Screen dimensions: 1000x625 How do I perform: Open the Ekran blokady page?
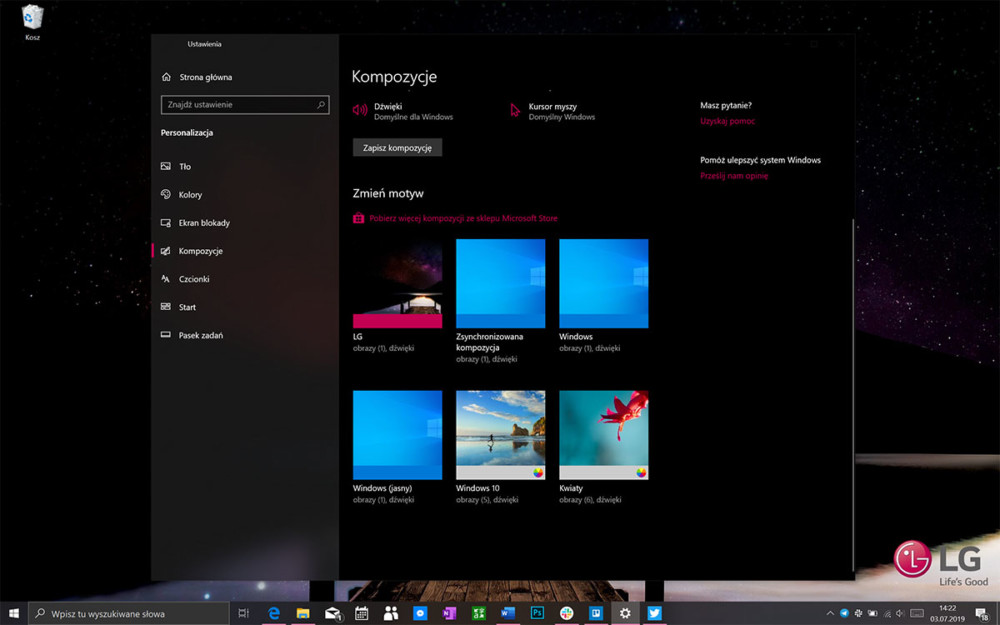(x=195, y=223)
